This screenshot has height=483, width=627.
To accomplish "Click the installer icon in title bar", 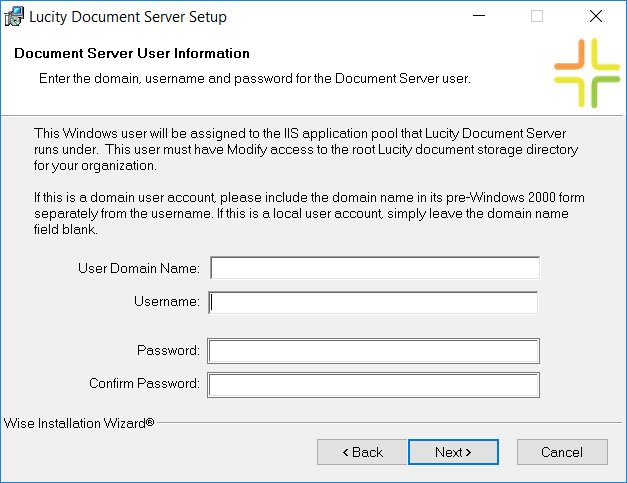I will 14,16.
